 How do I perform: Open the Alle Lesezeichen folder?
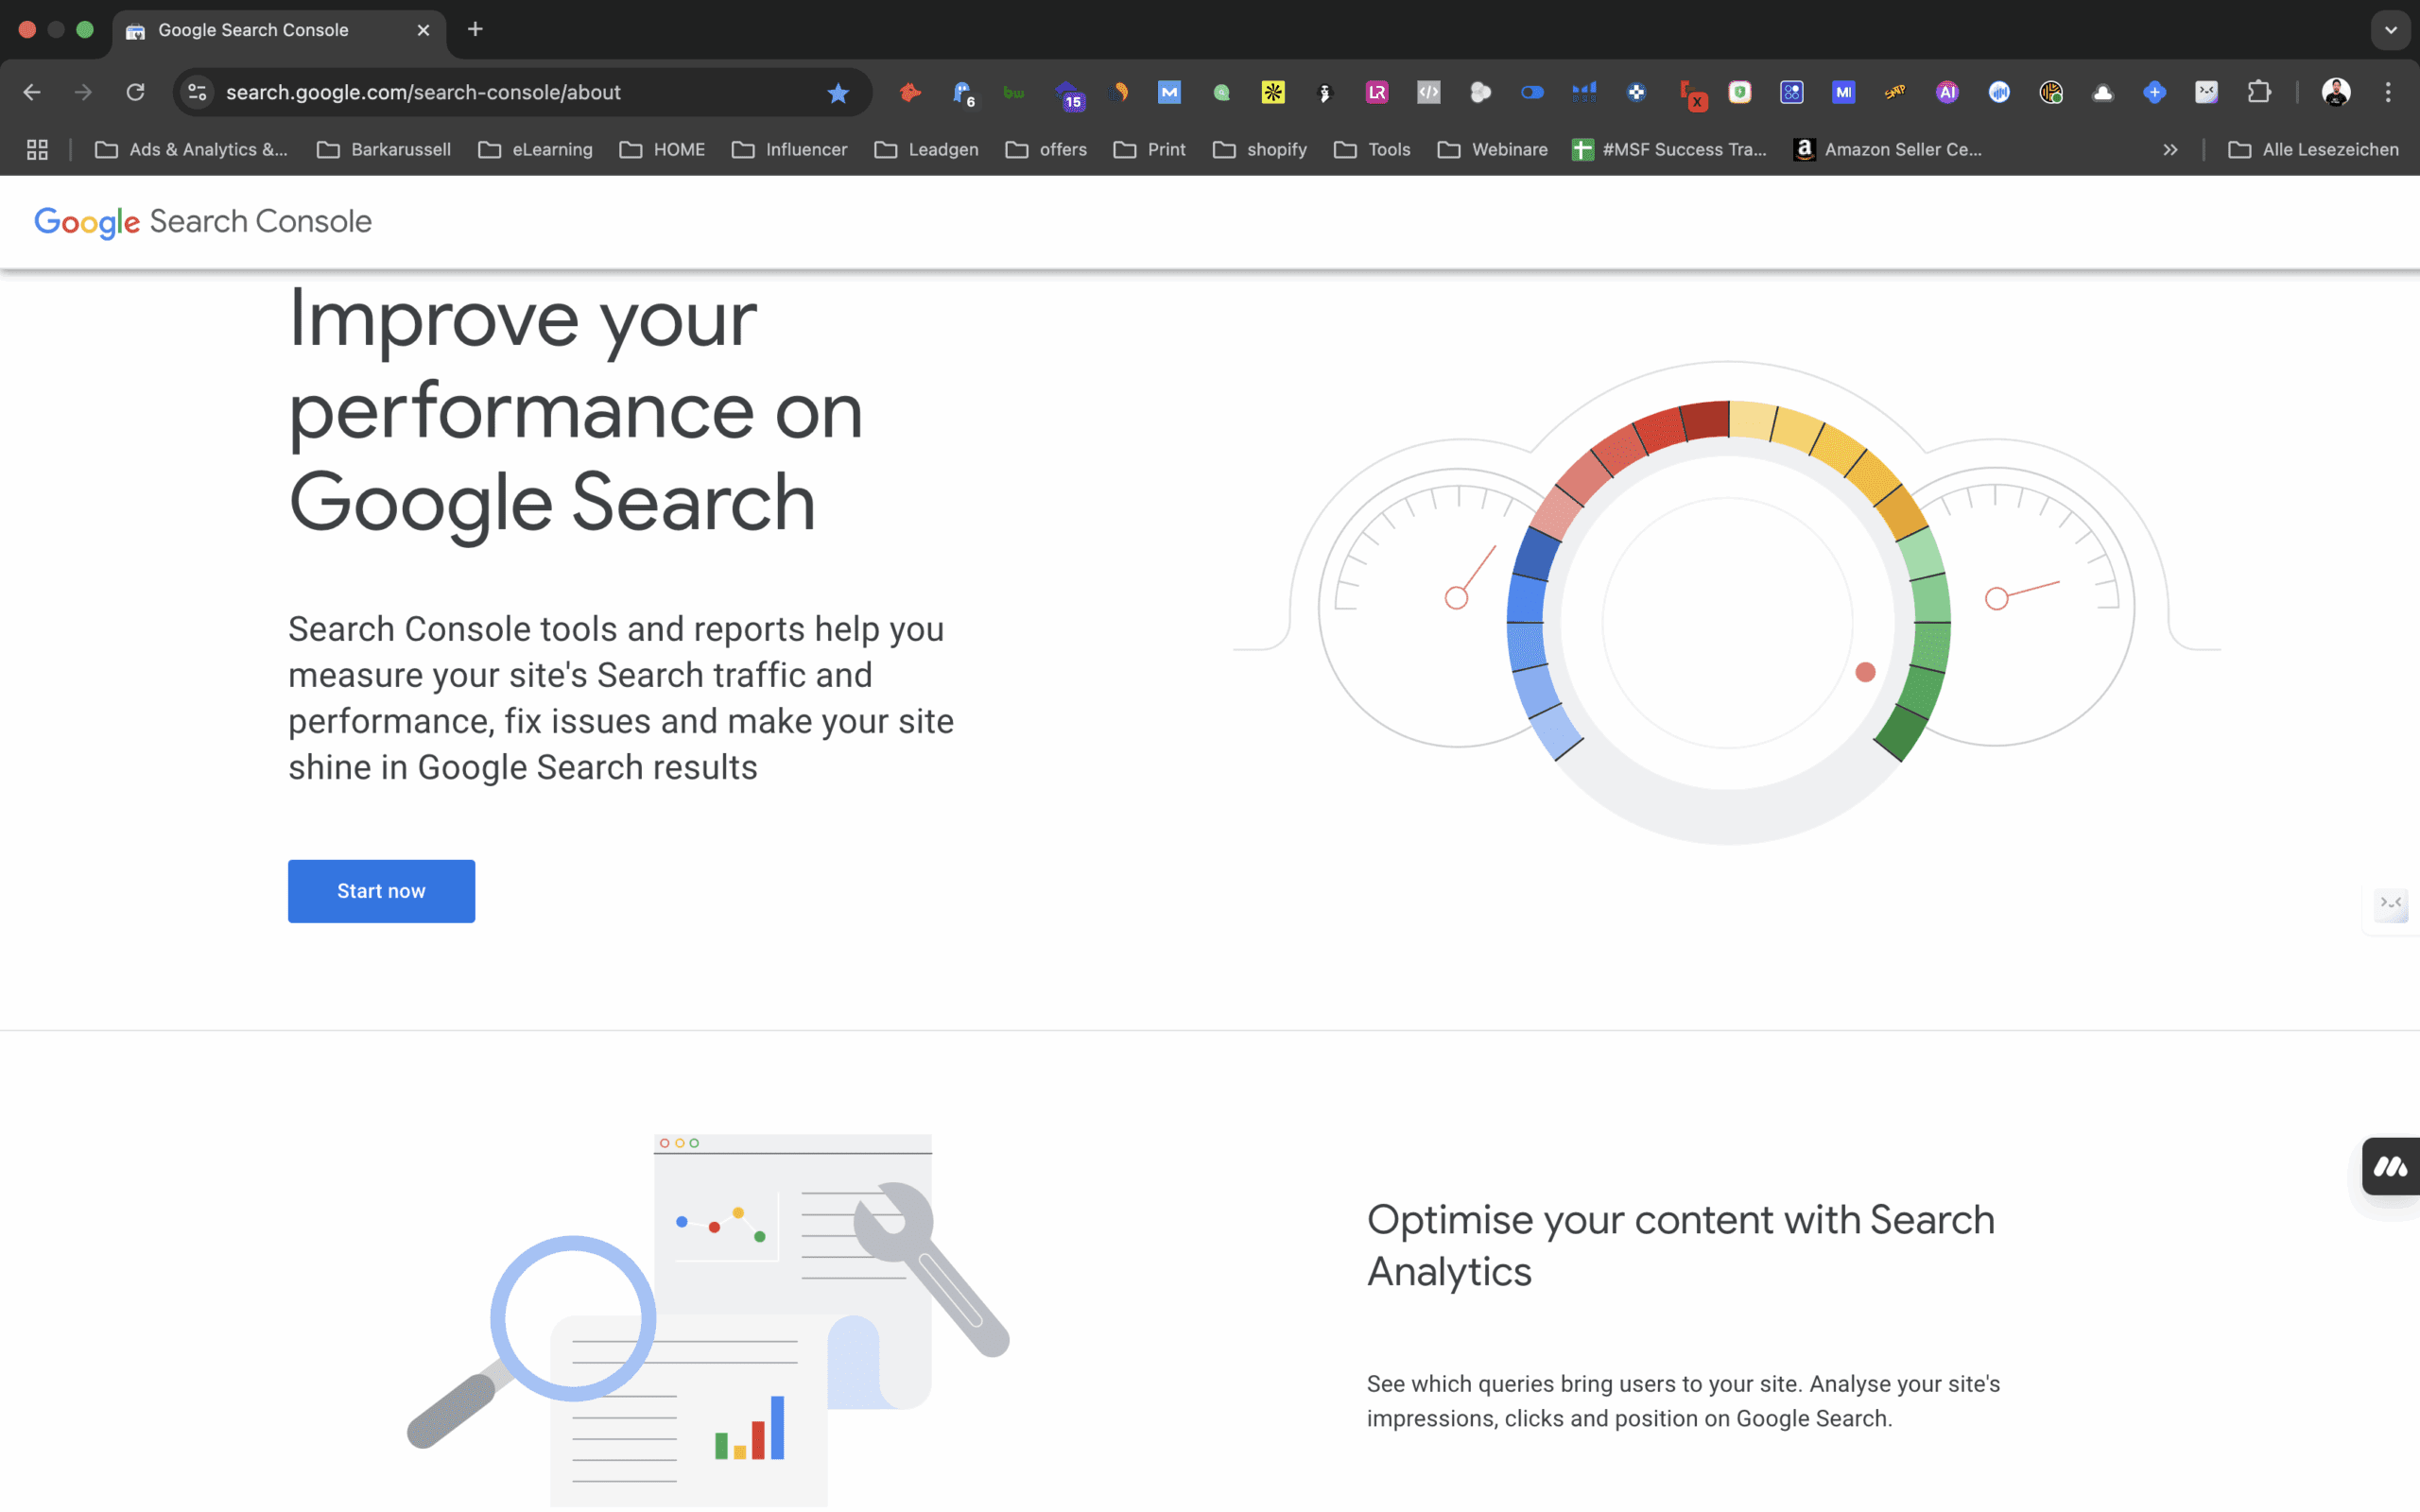(2313, 149)
